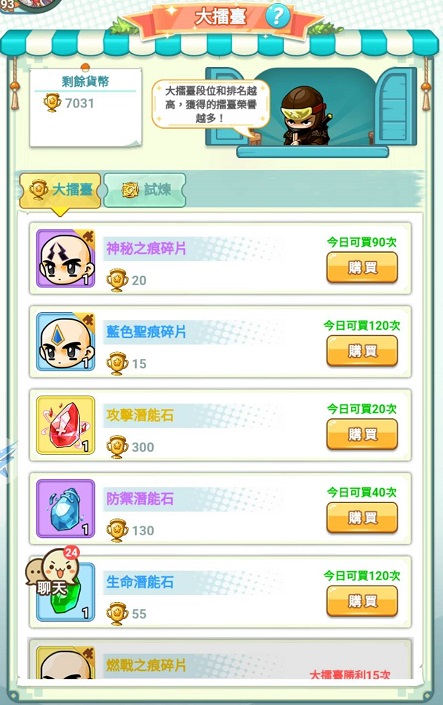
Task: Tap the 剩餘貨幣 balance note
Action: pos(85,107)
